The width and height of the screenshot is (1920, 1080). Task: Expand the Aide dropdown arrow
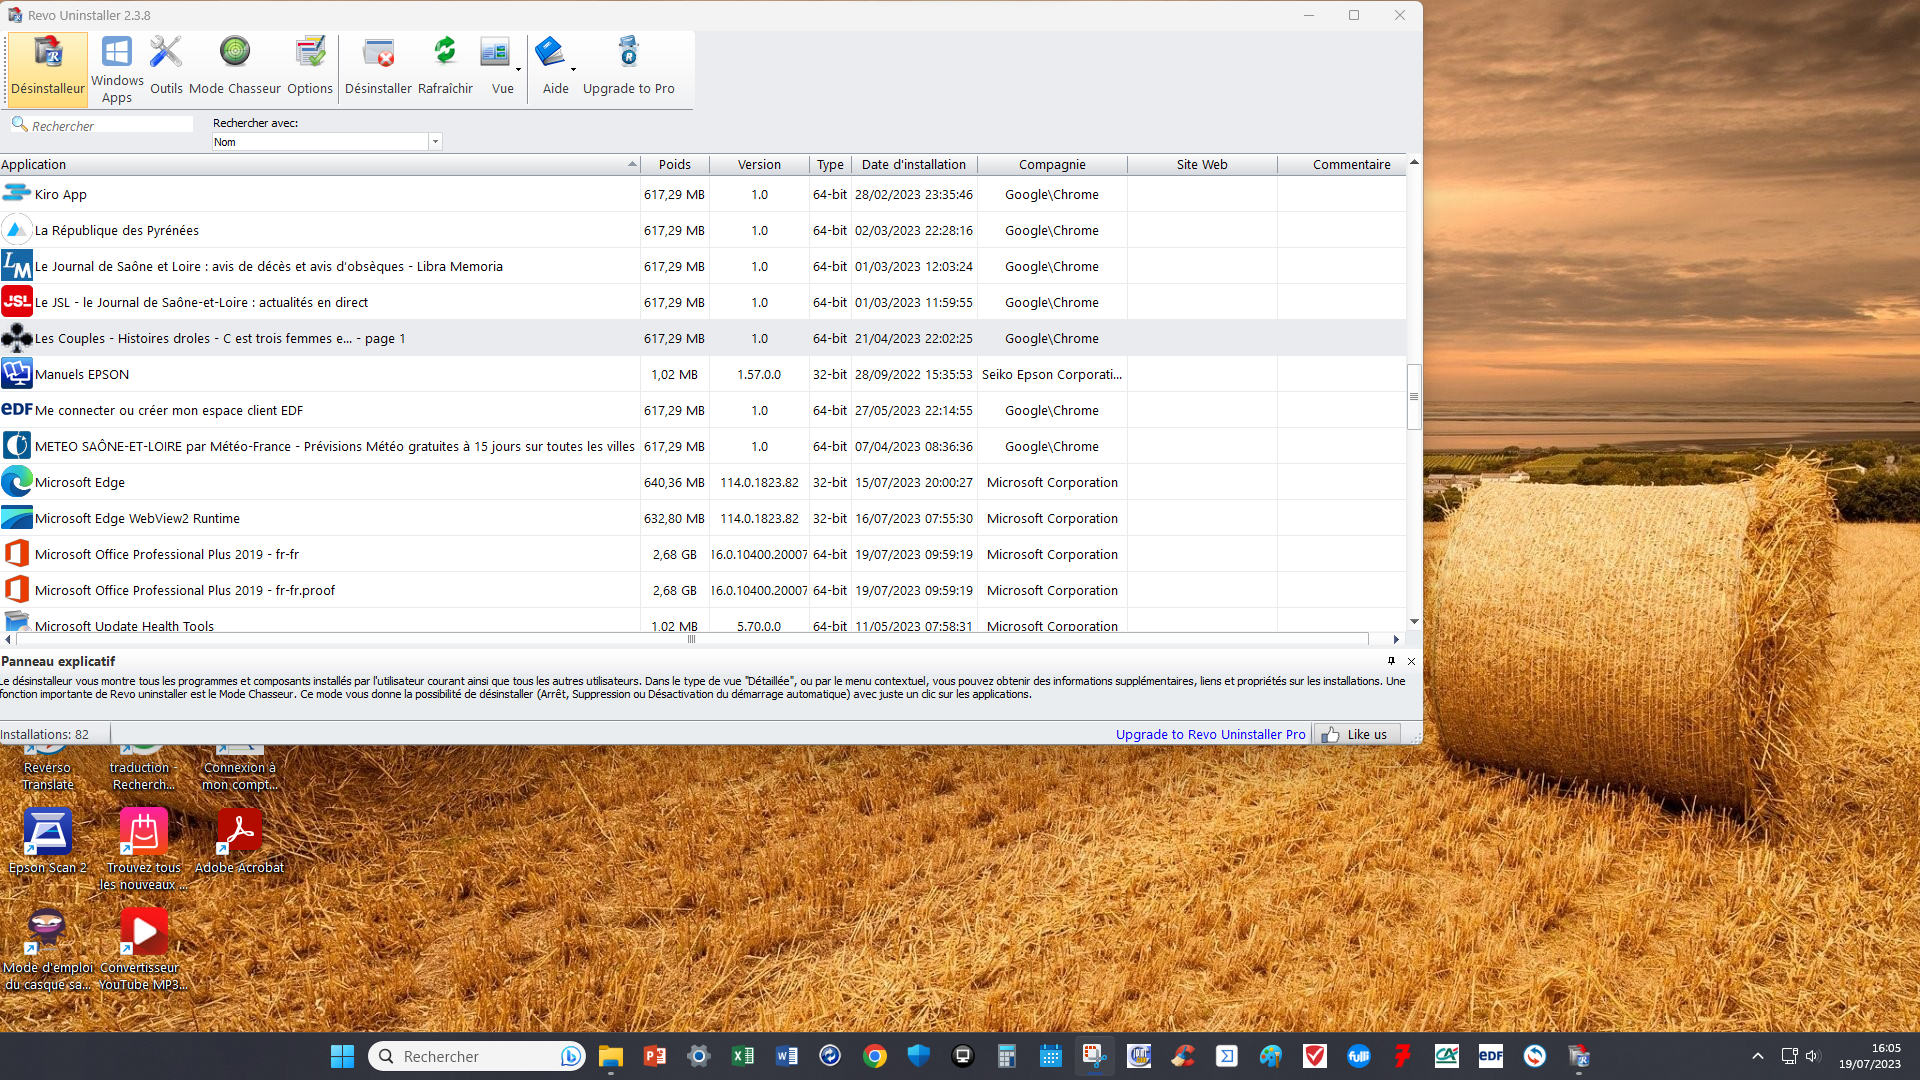click(573, 70)
